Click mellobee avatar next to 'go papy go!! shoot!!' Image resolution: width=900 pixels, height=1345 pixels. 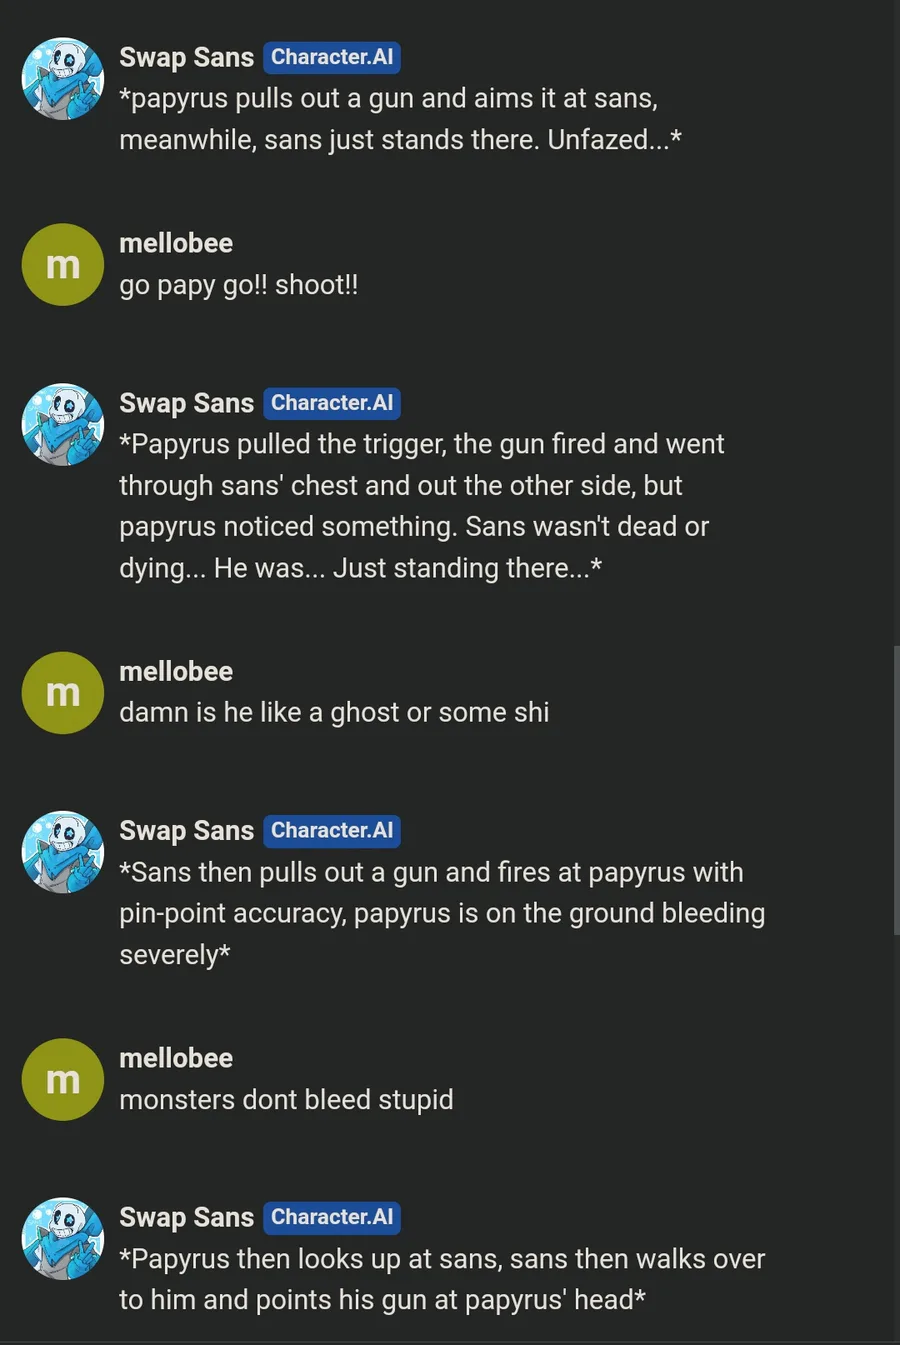[63, 265]
